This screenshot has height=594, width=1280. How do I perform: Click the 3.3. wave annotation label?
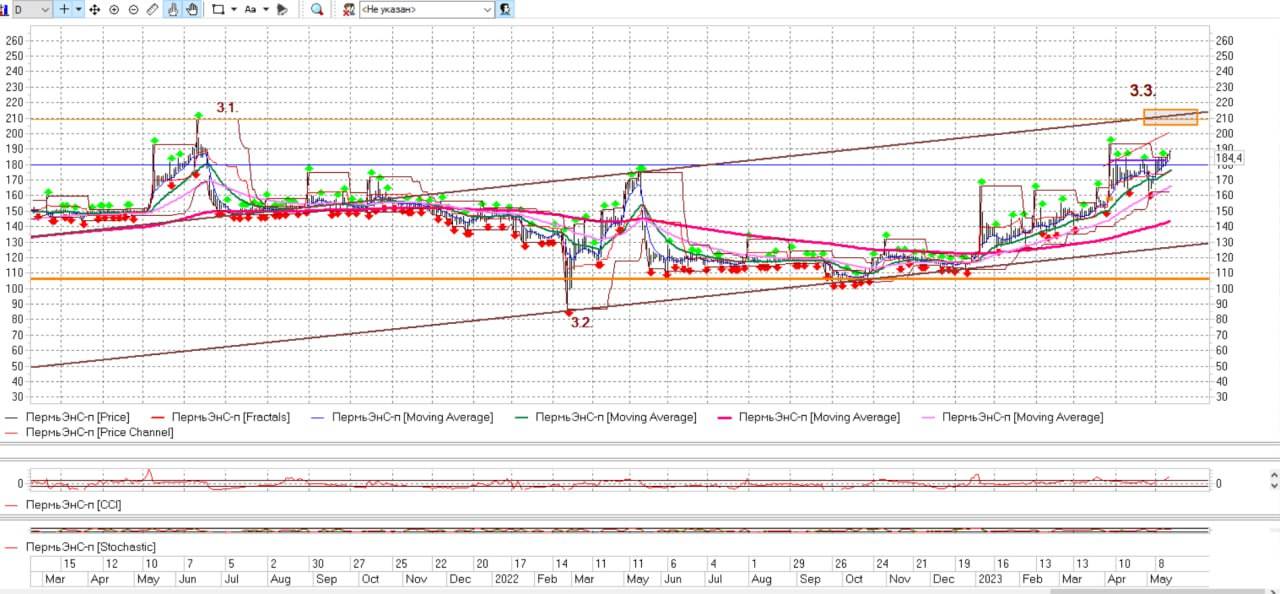click(x=1143, y=91)
